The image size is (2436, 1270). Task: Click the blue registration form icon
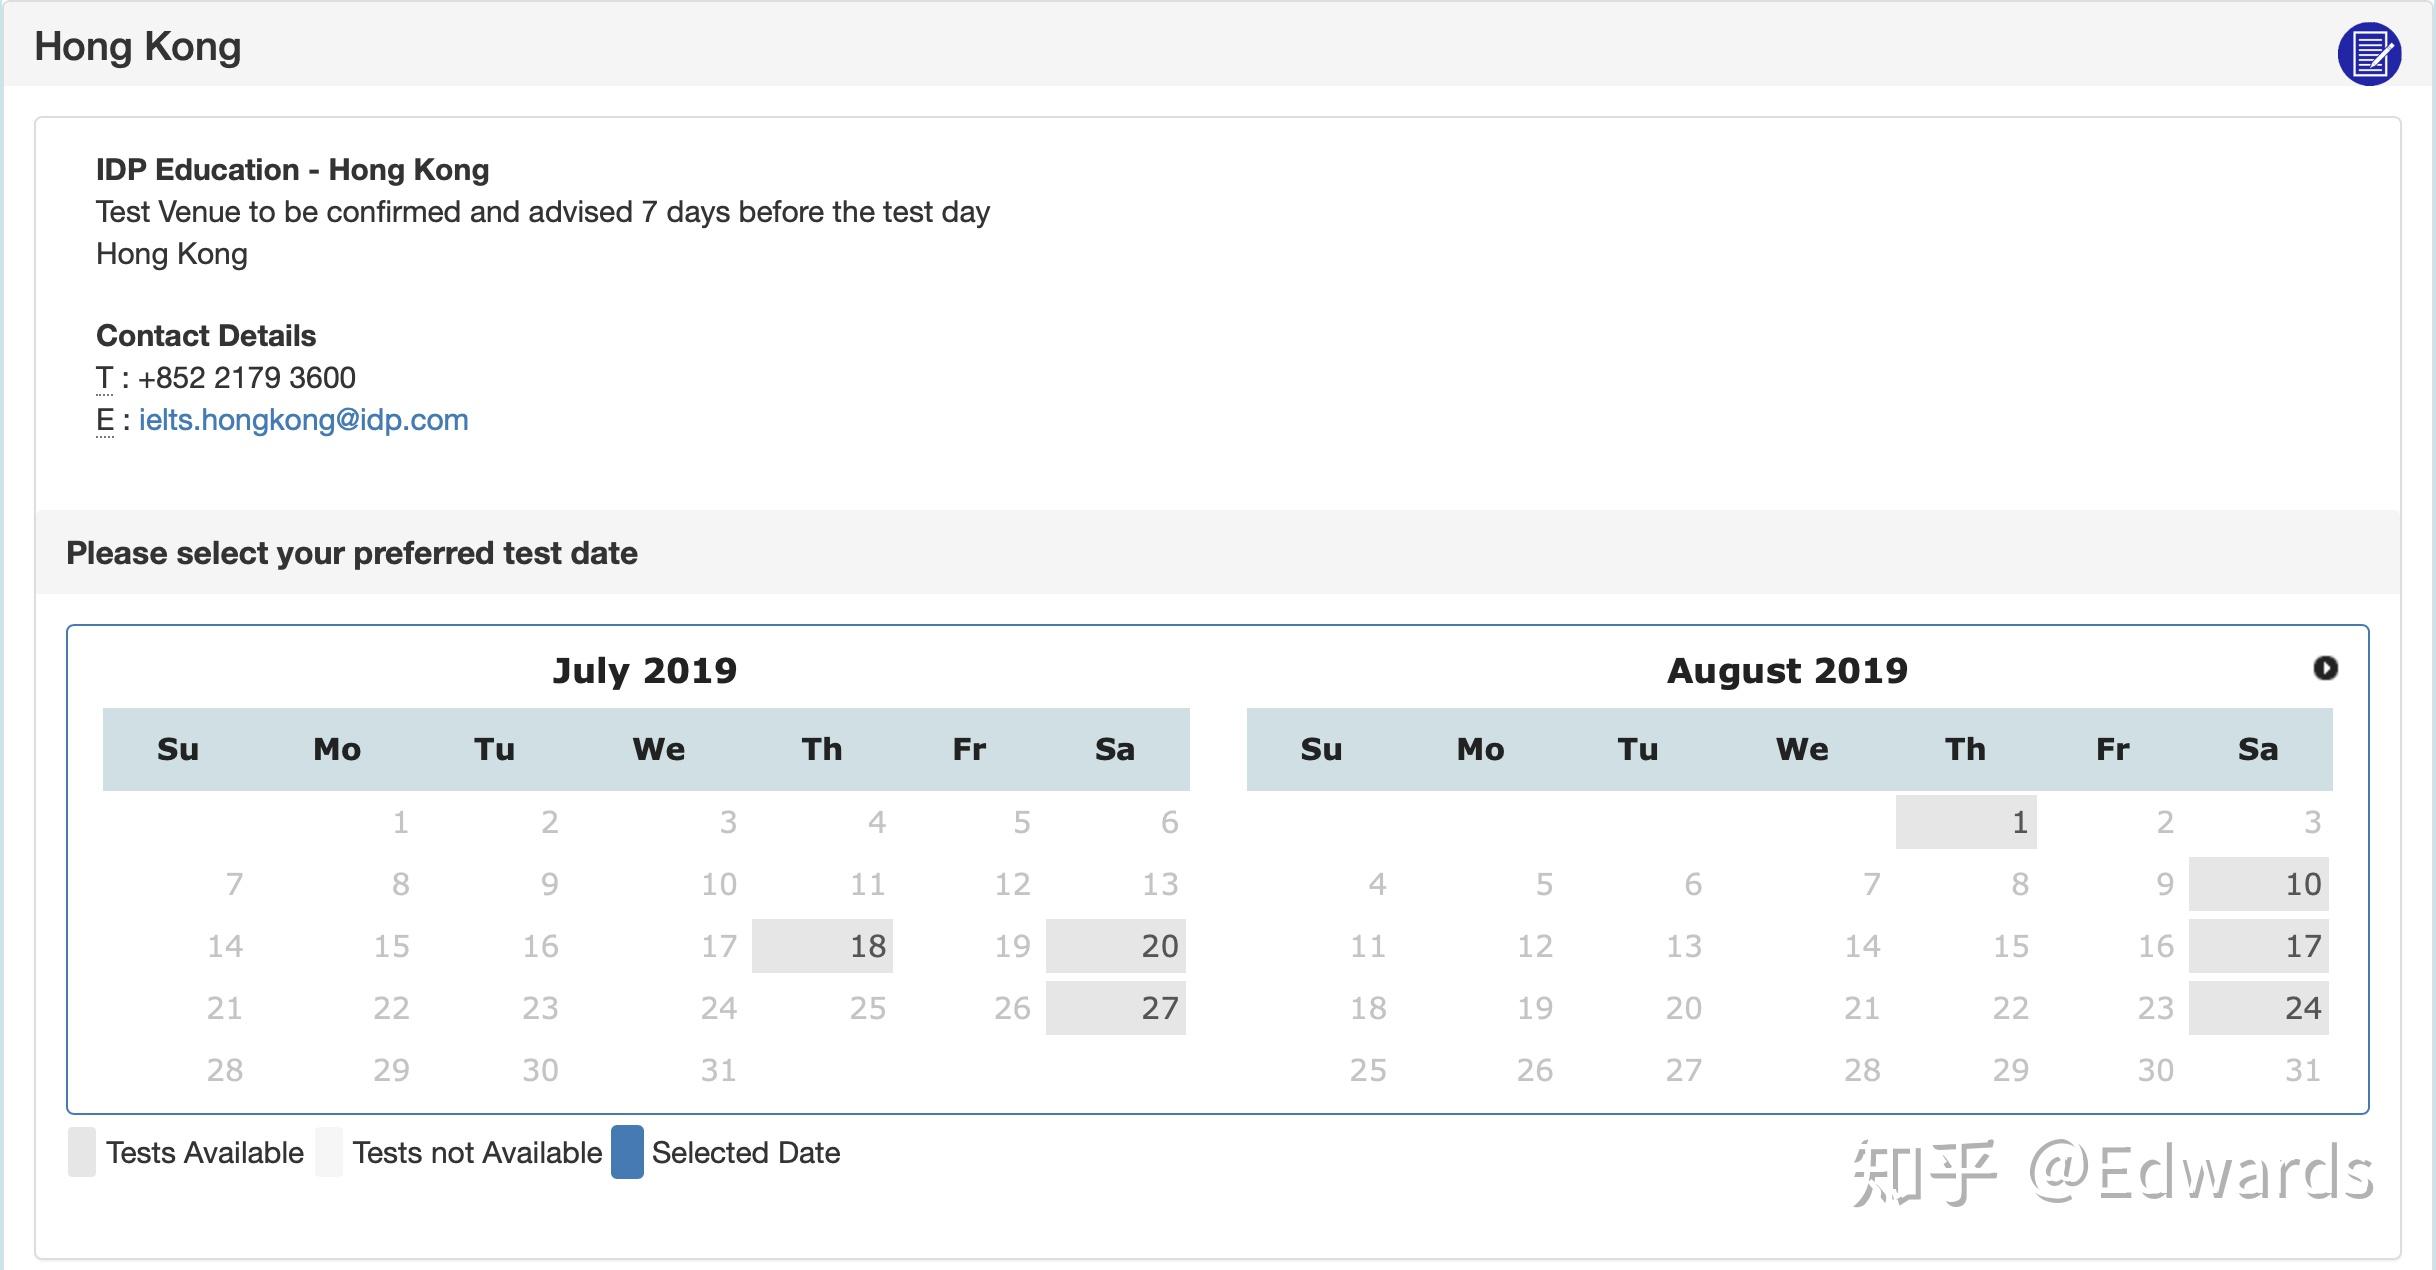(x=2368, y=53)
